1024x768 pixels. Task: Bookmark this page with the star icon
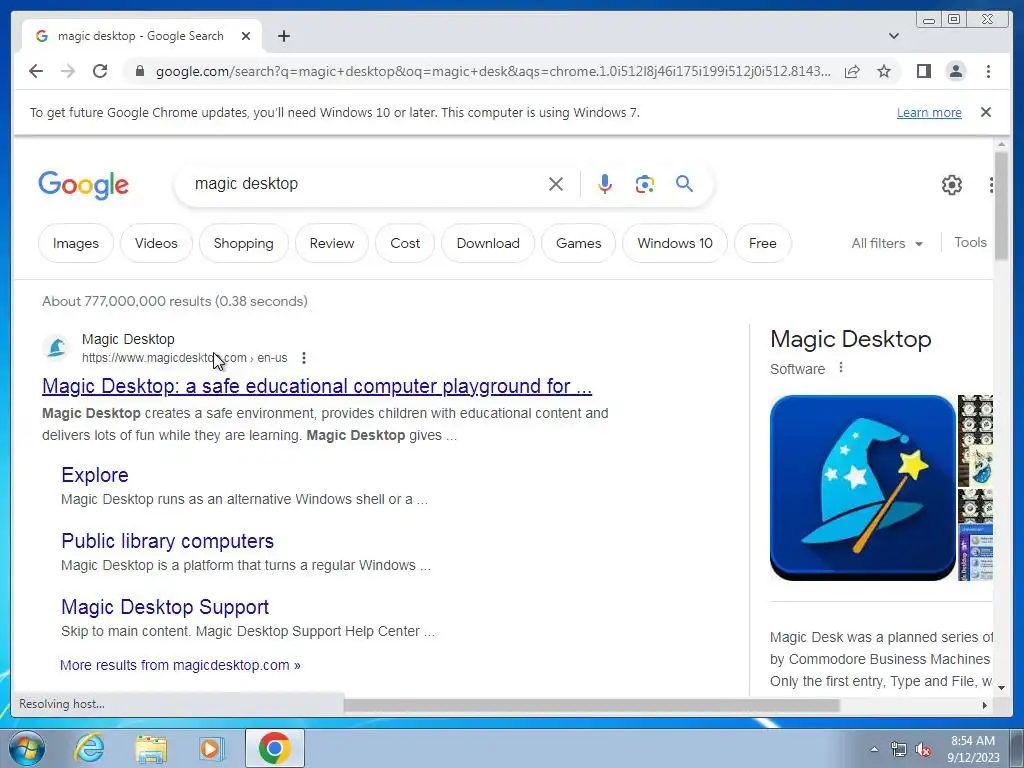[884, 71]
